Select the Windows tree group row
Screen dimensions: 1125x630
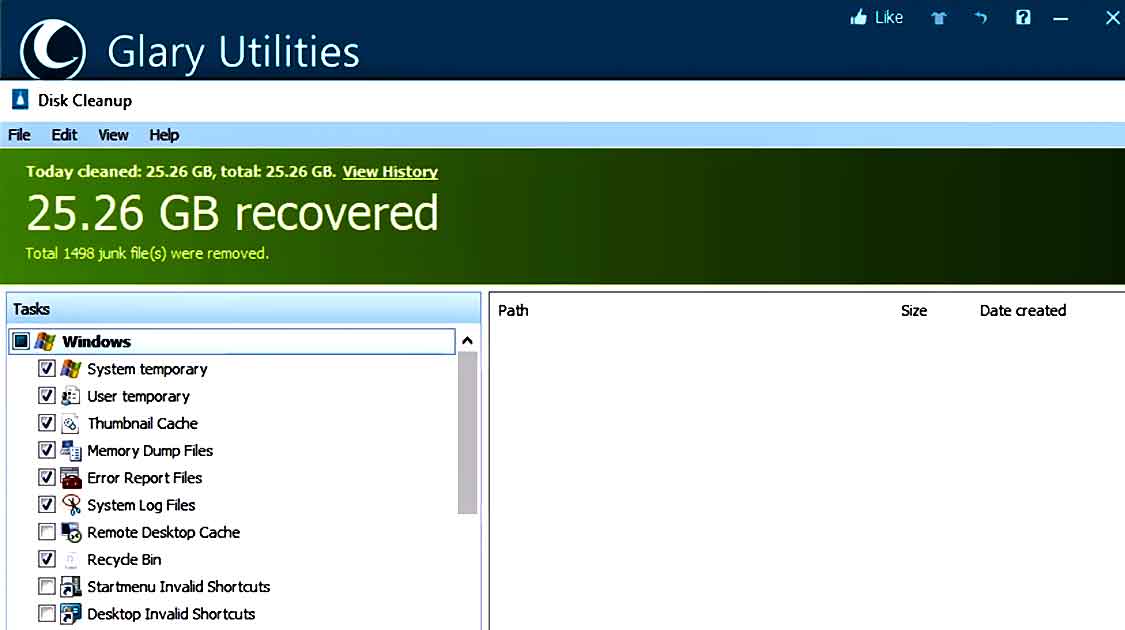point(232,342)
